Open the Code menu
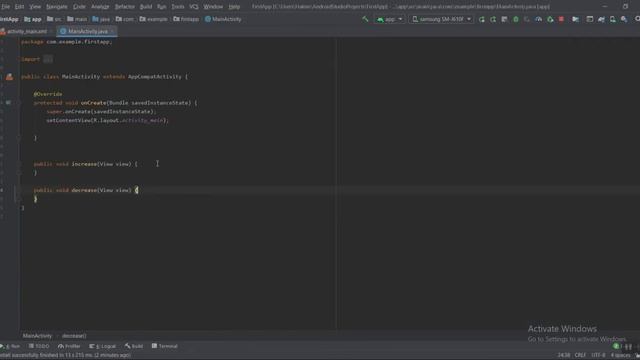The height and width of the screenshot is (360, 640). [79, 7]
